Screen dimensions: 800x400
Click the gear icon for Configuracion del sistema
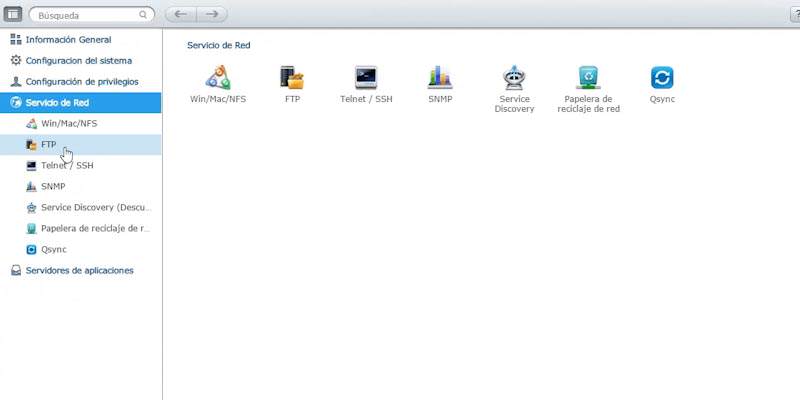(16, 60)
